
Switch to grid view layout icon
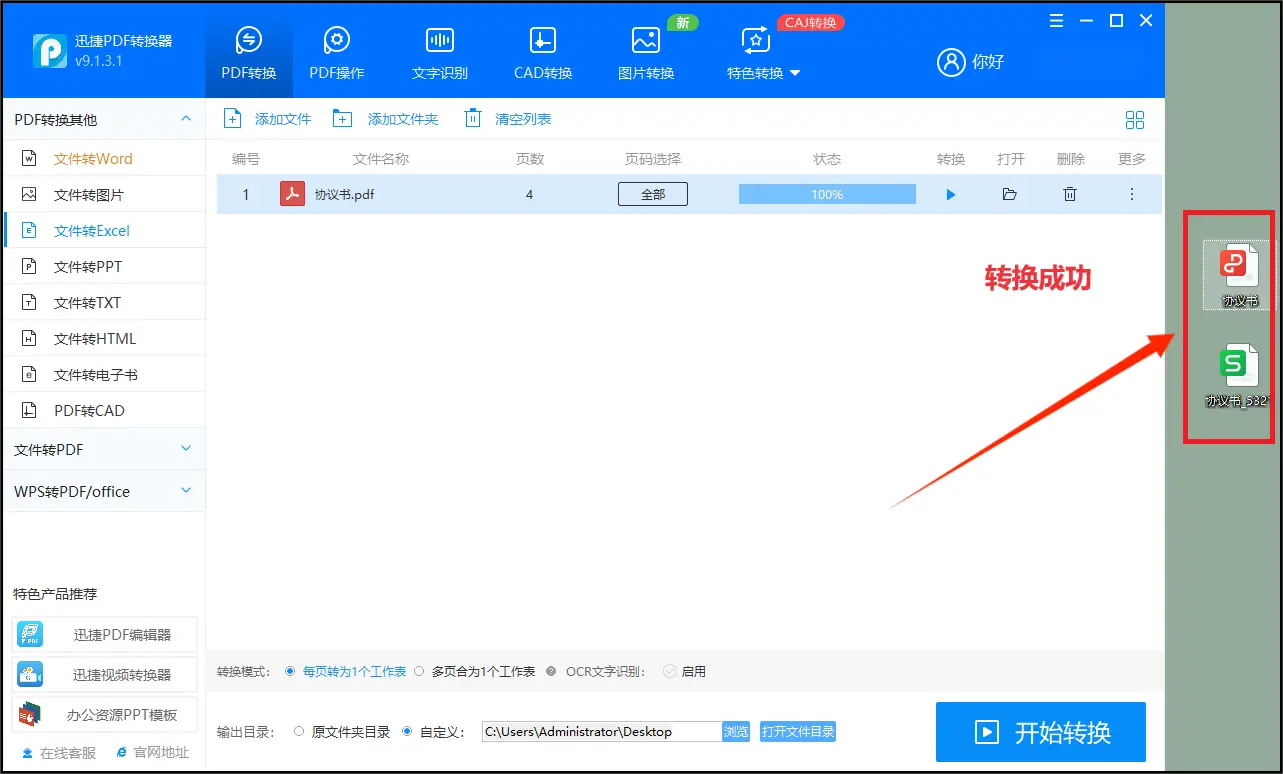point(1134,120)
